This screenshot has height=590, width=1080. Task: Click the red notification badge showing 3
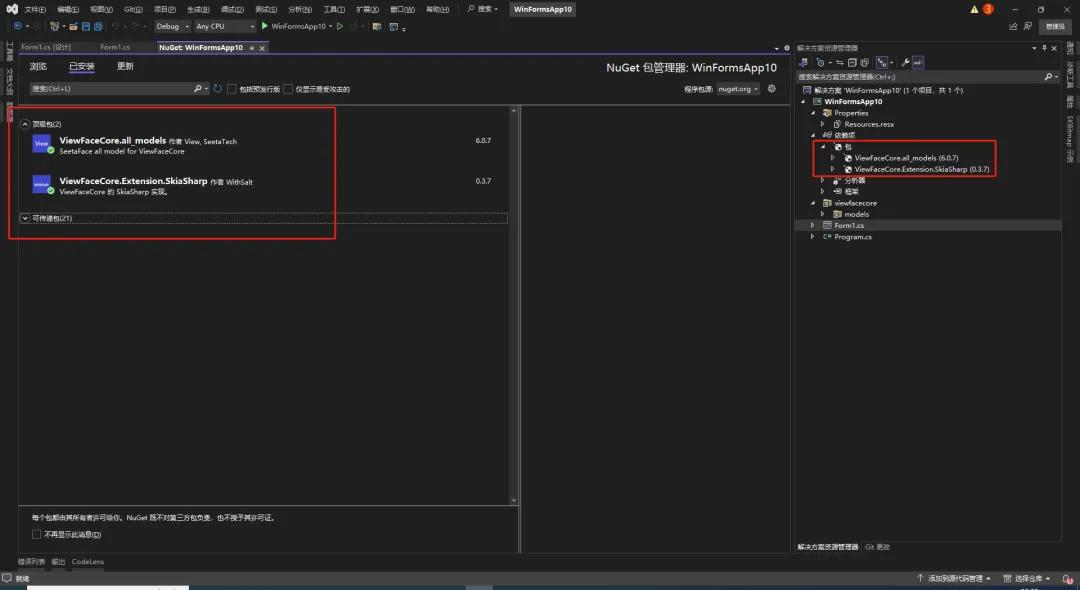tap(988, 9)
